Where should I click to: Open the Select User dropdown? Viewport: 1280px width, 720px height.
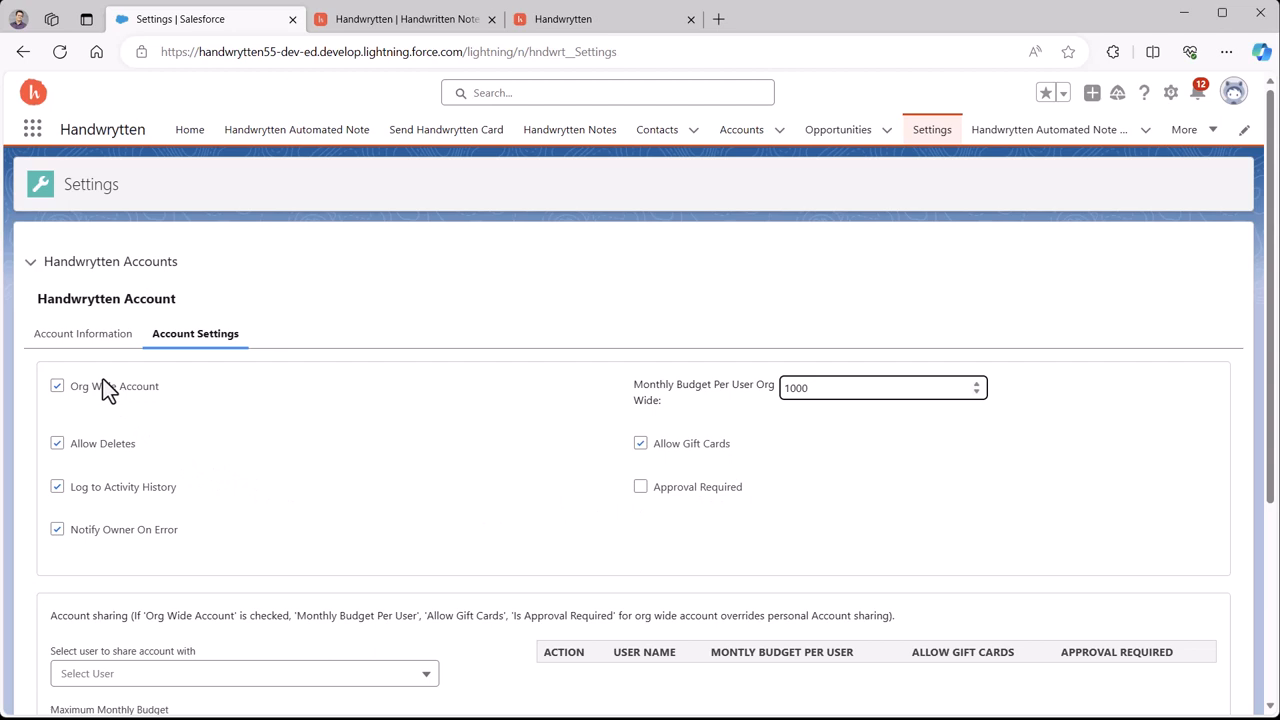click(244, 674)
